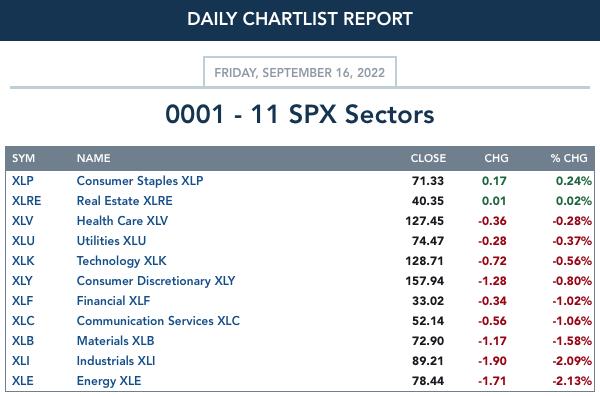Open Real Estate XLRE name link
Screen dimensions: 600x396
(x=124, y=200)
